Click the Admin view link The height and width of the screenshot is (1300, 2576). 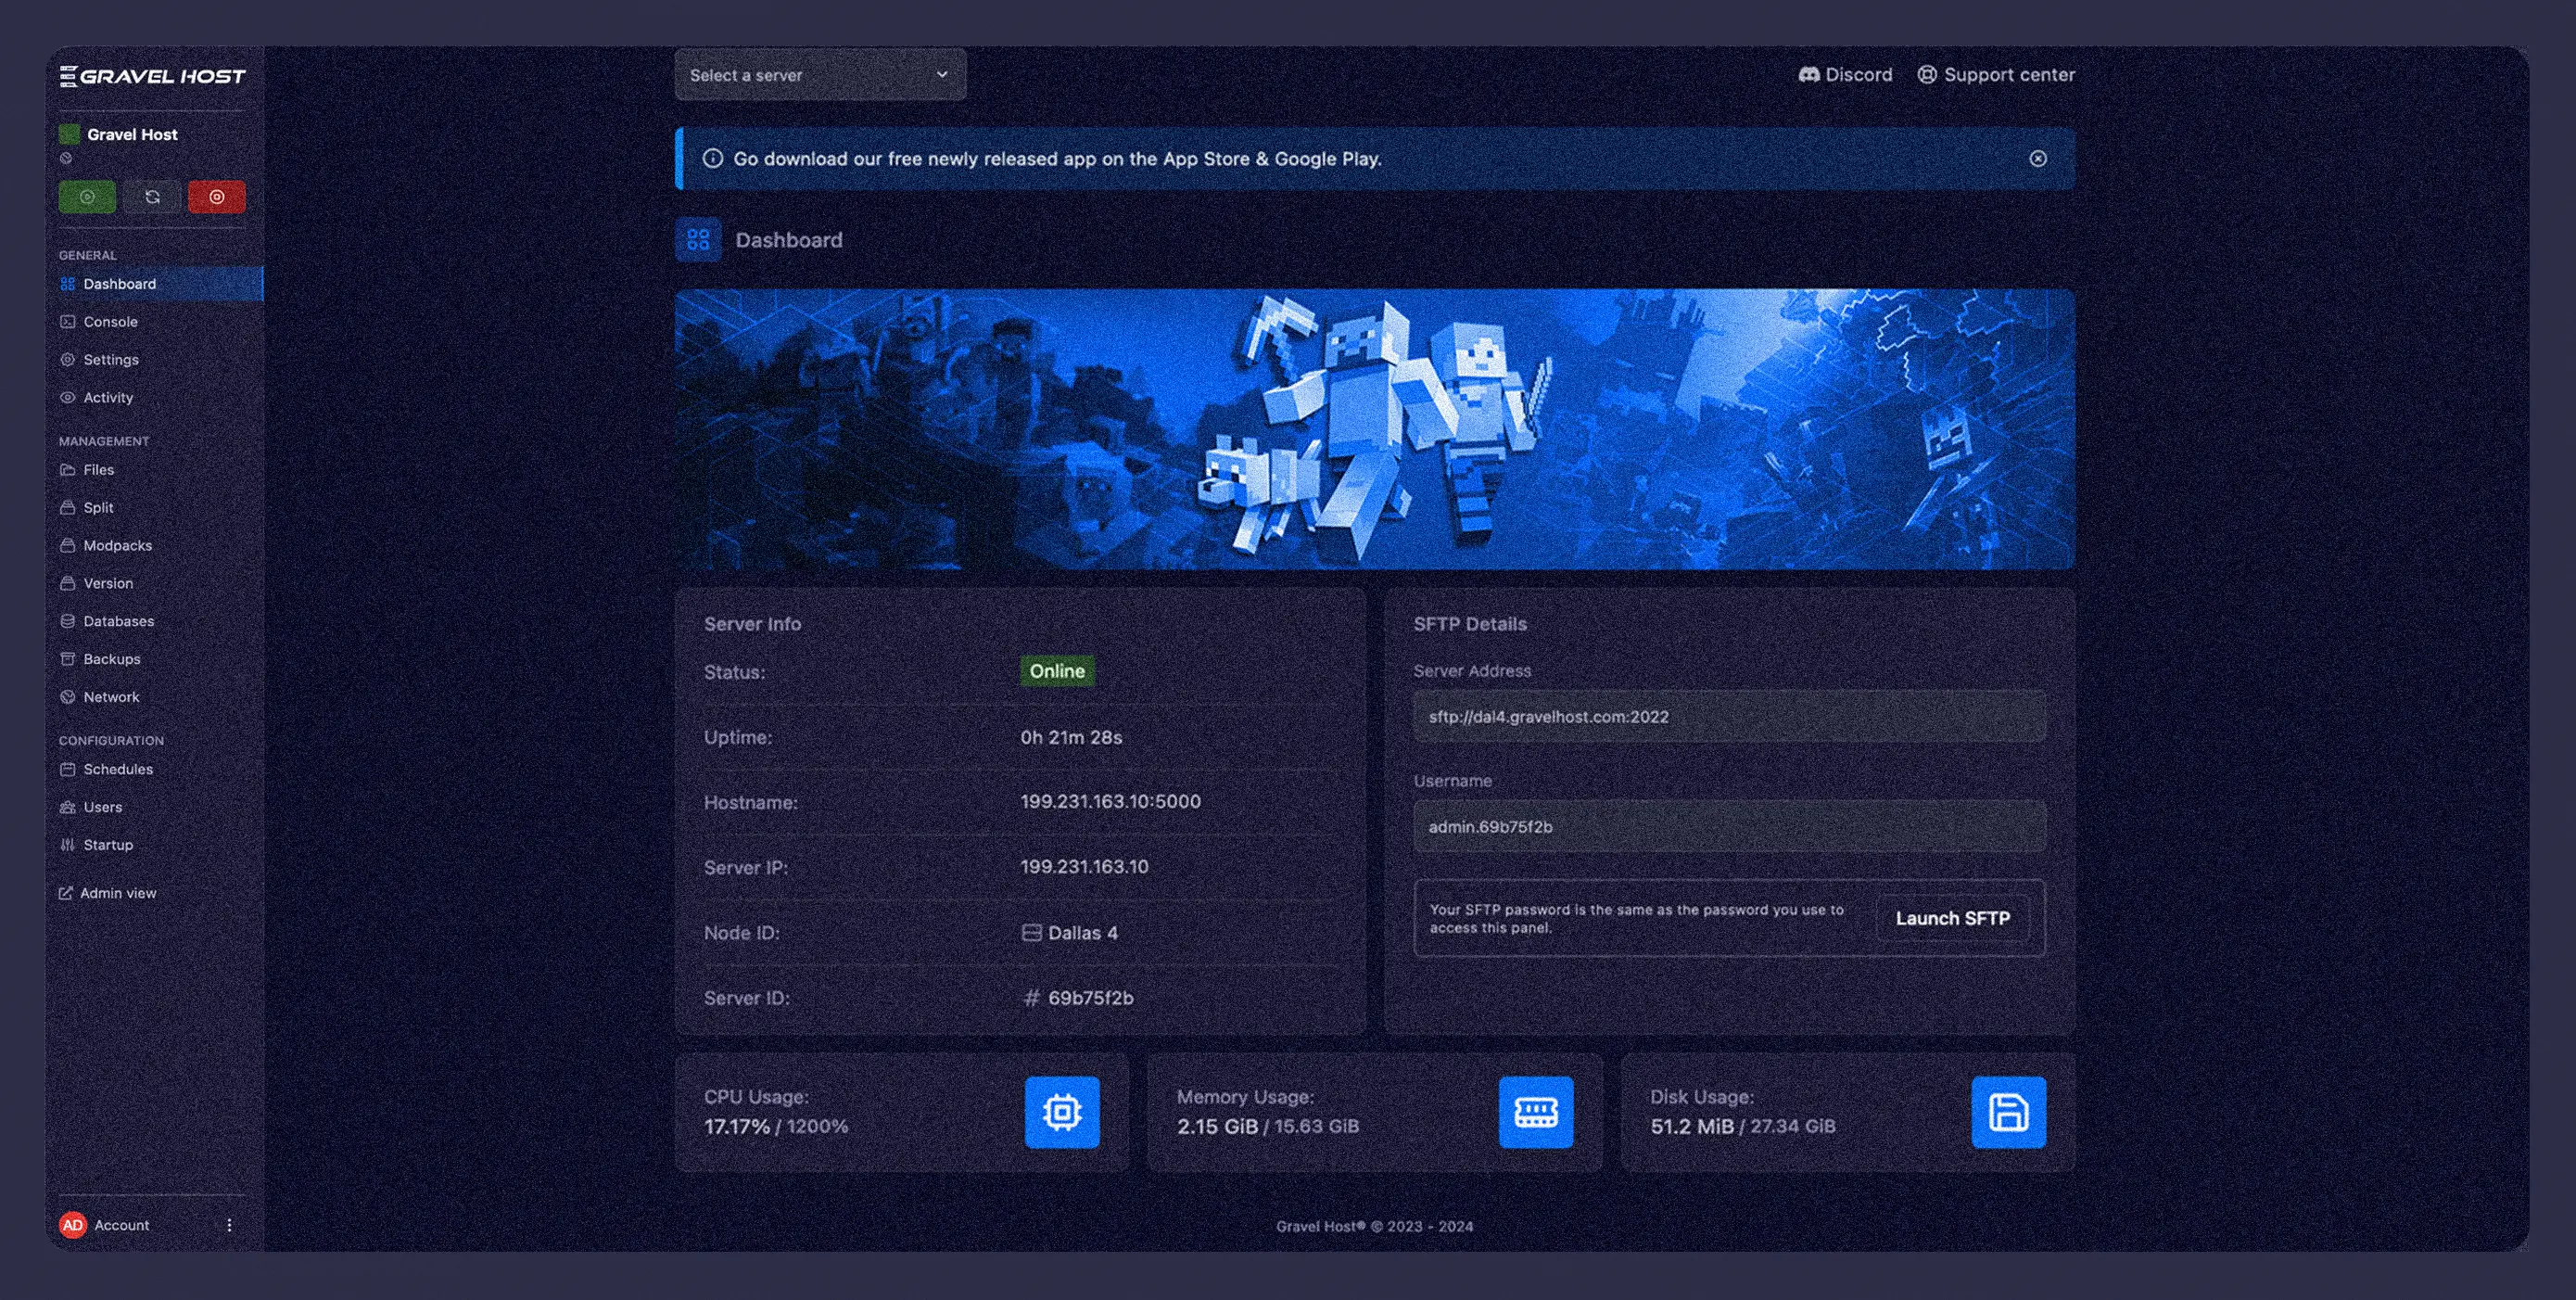[x=108, y=894]
